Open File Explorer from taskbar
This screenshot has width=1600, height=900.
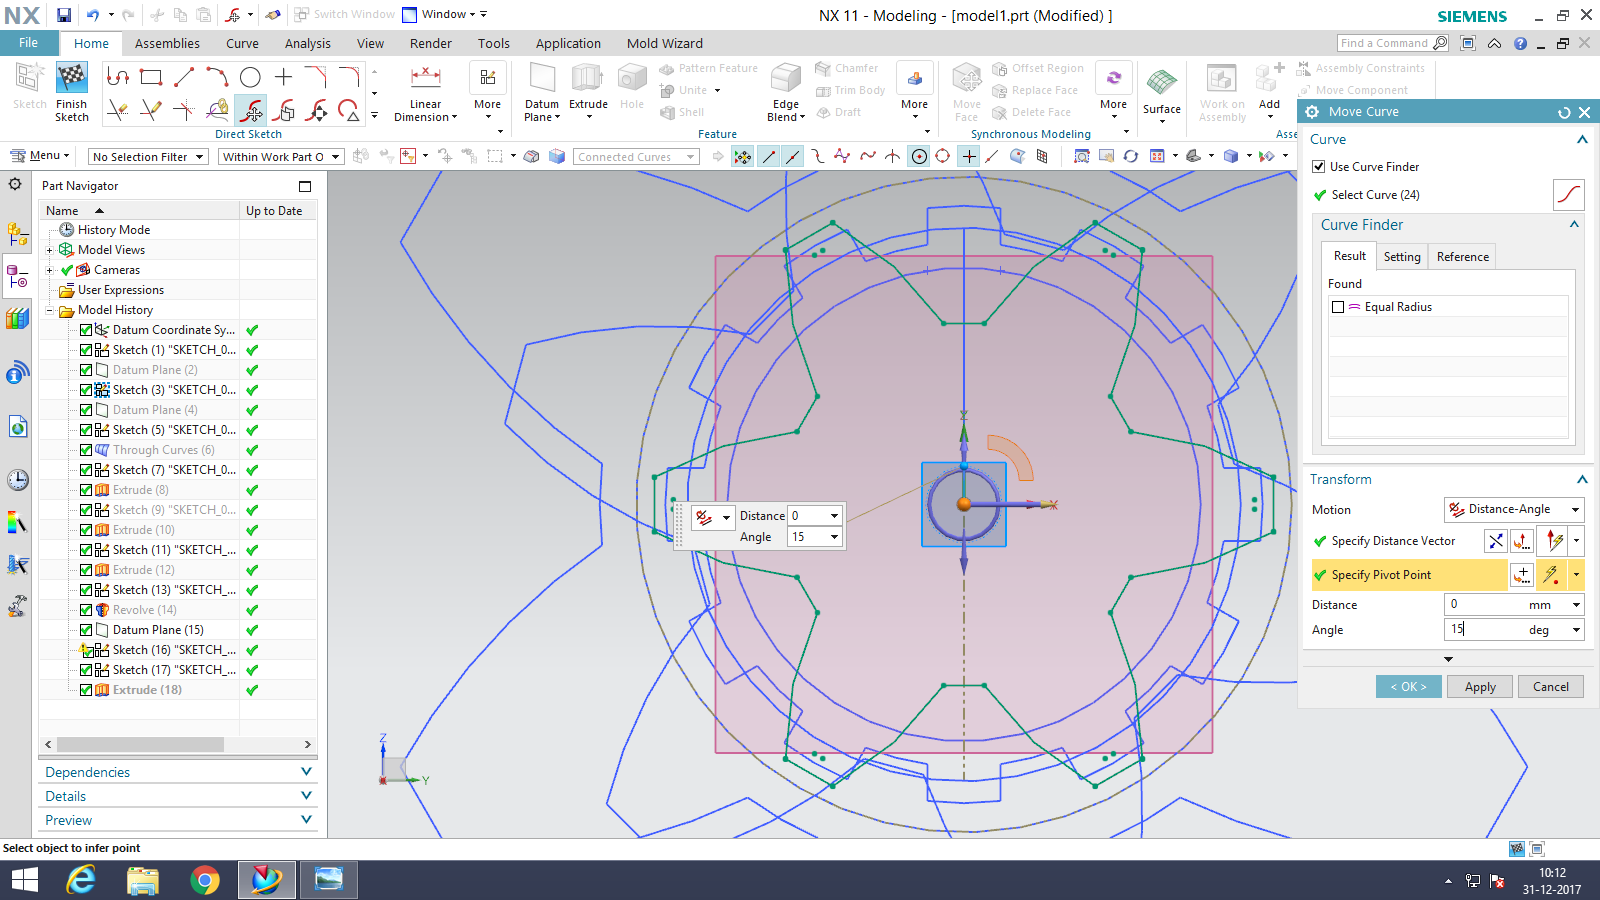(143, 880)
